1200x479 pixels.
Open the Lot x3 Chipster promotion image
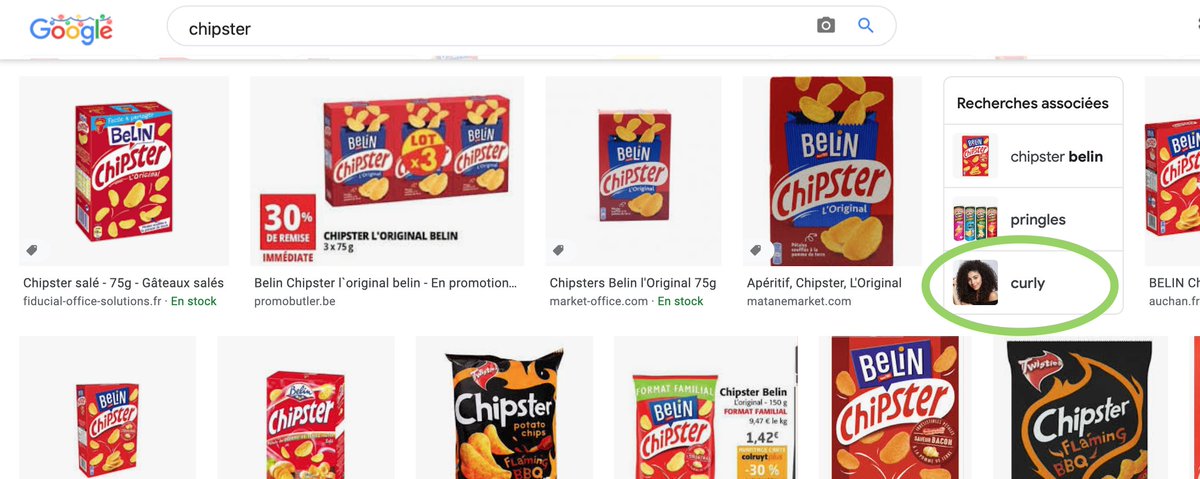point(386,170)
